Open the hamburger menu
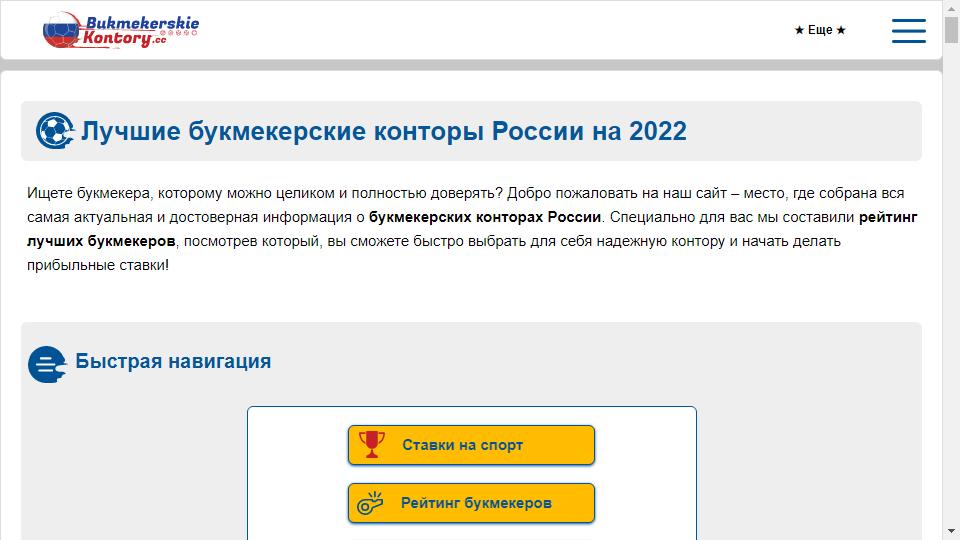The image size is (960, 540). coord(908,30)
